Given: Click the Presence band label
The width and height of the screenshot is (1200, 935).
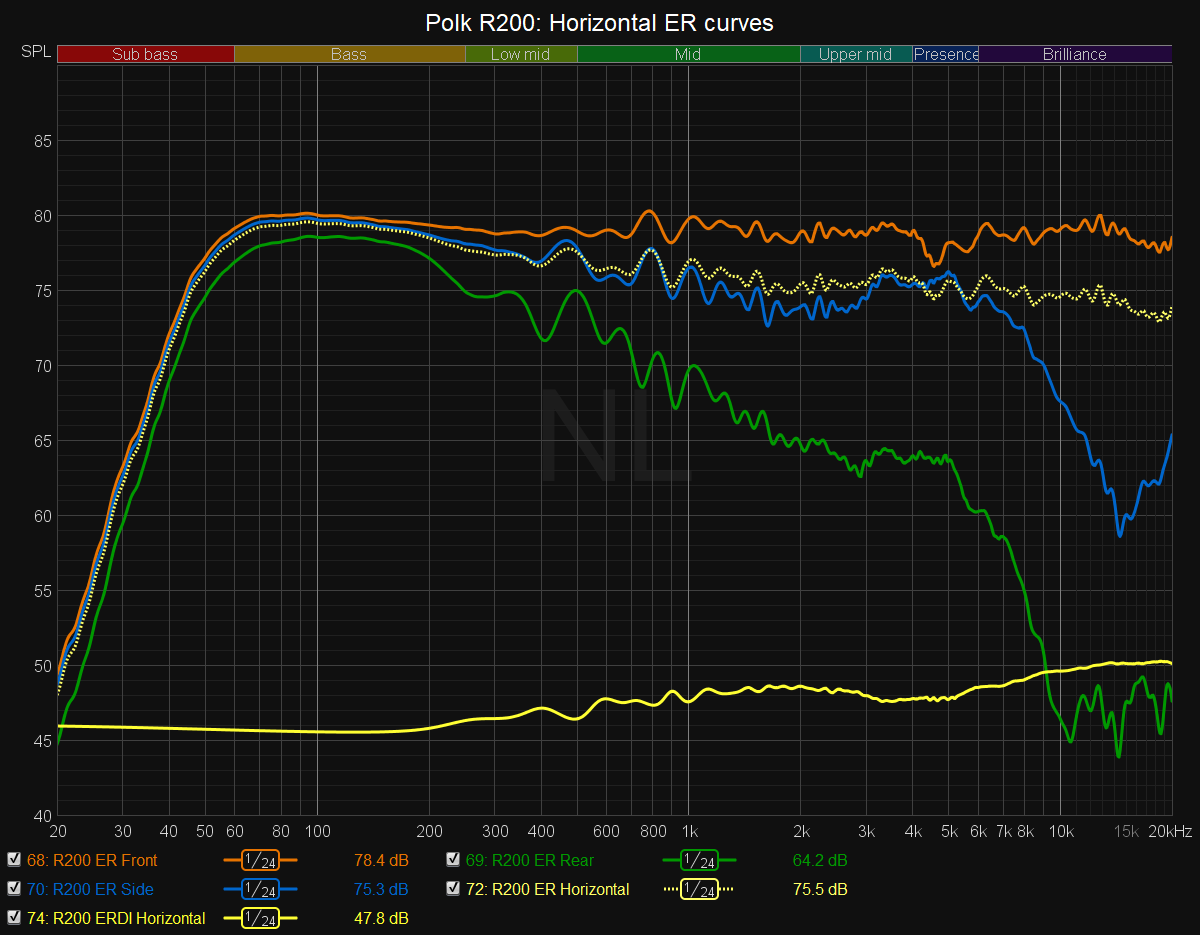Looking at the screenshot, I should (x=946, y=54).
